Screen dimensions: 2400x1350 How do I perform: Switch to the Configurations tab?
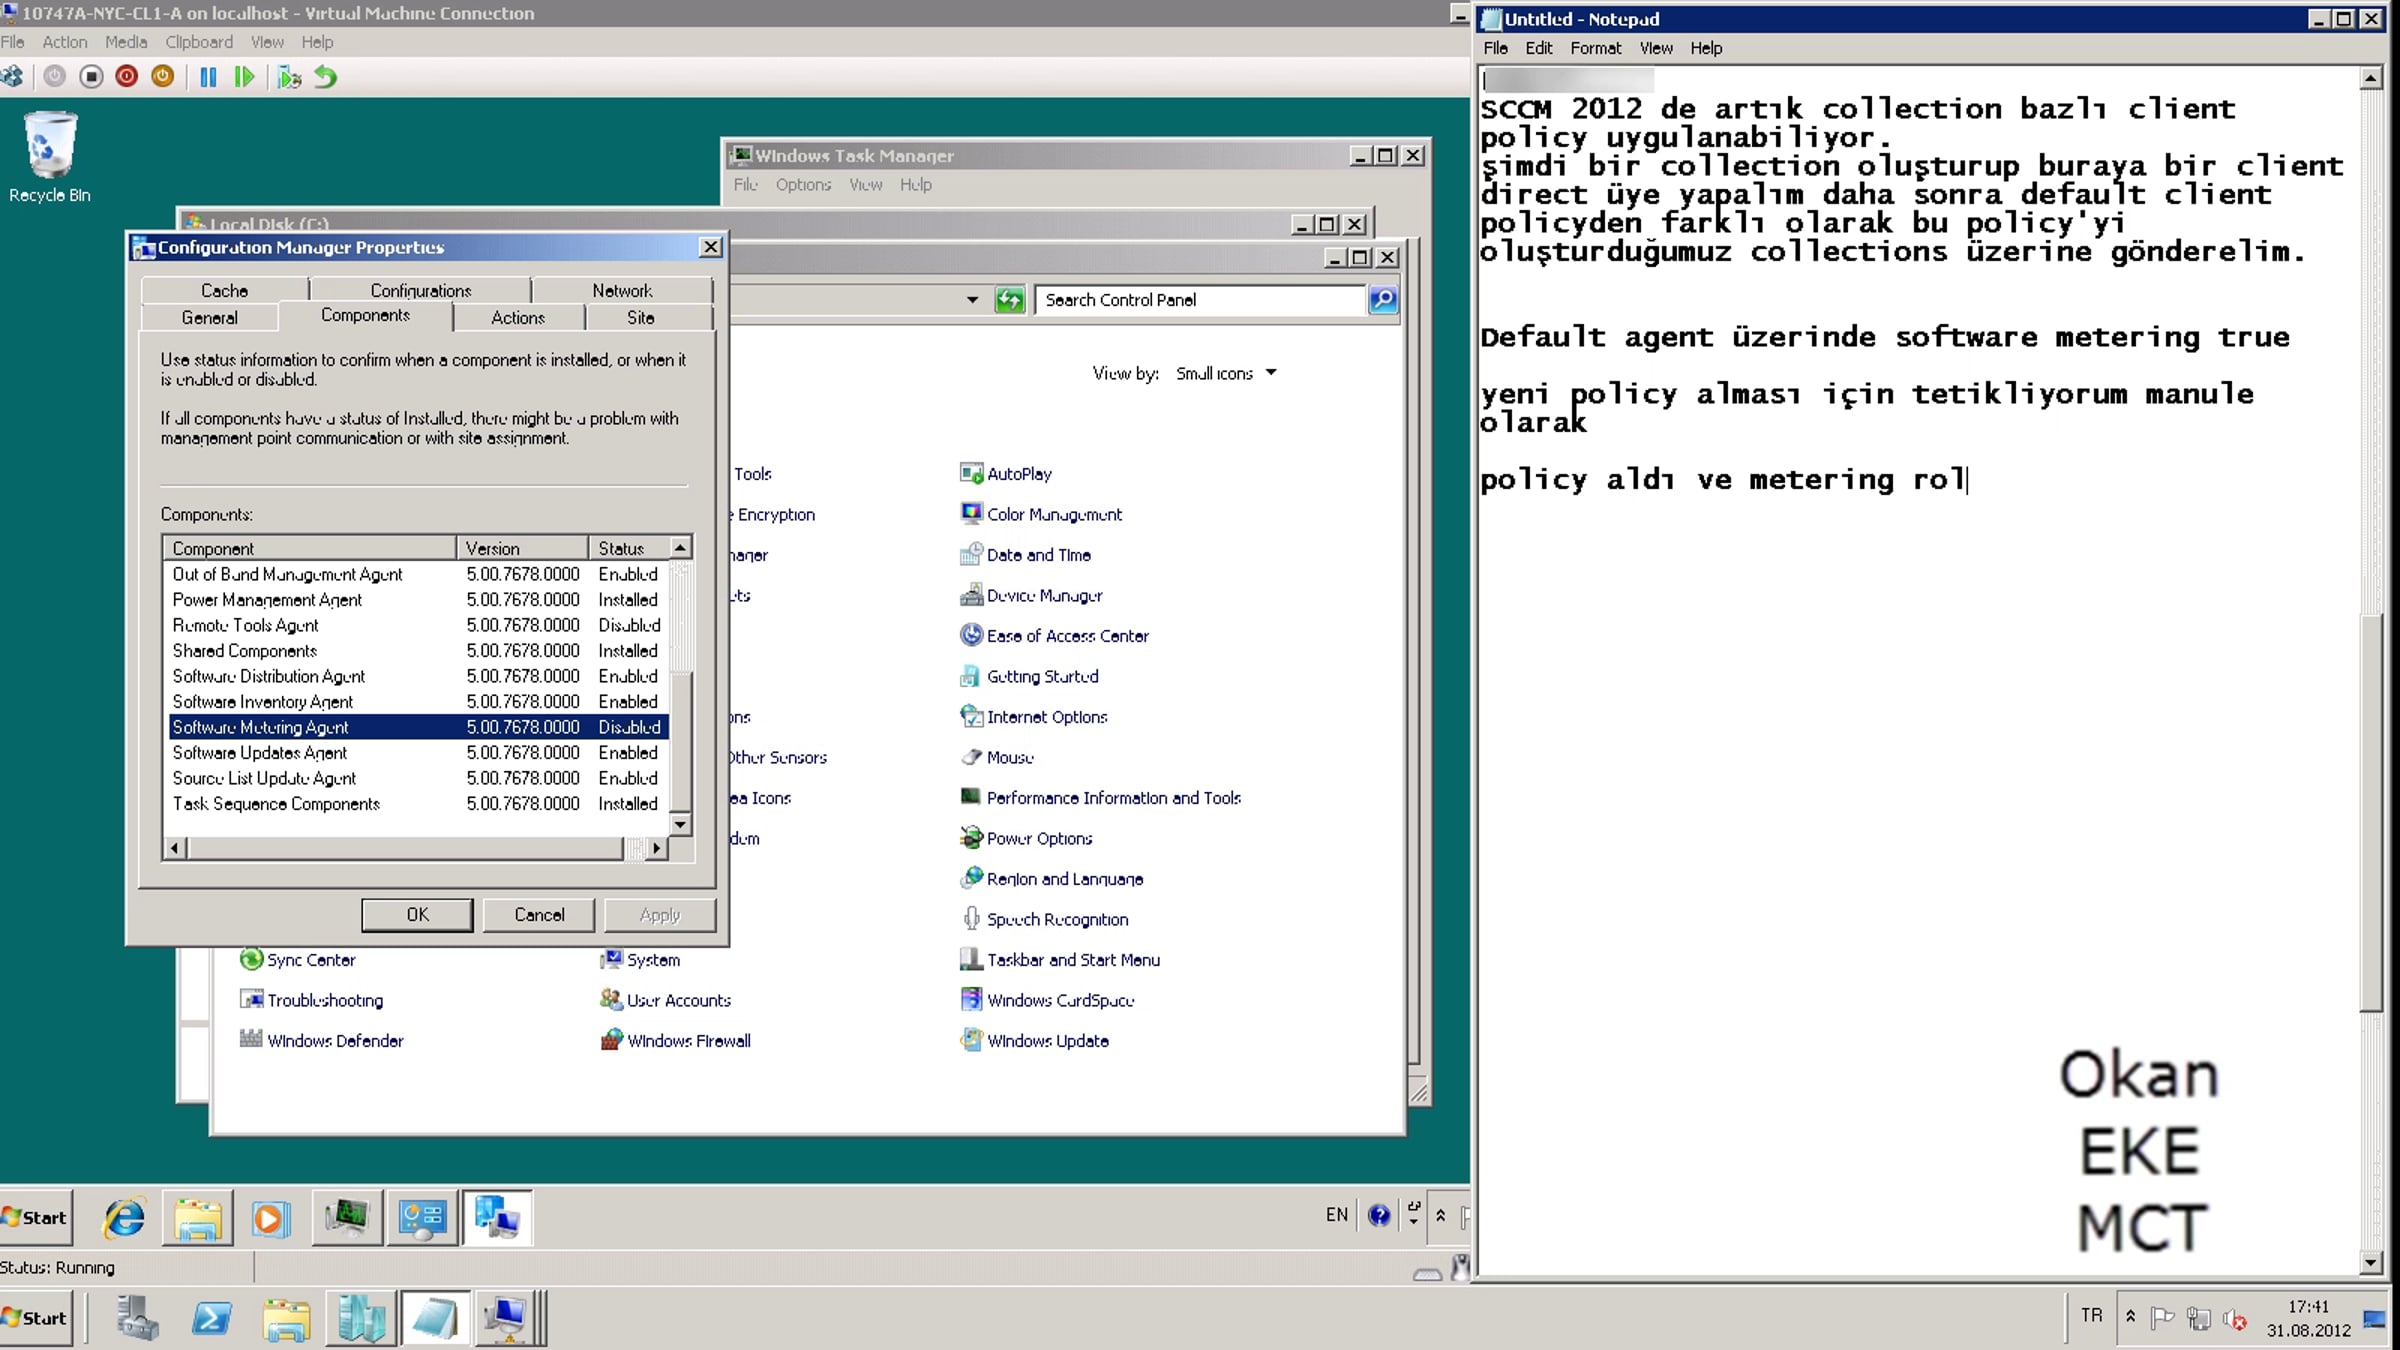(420, 290)
